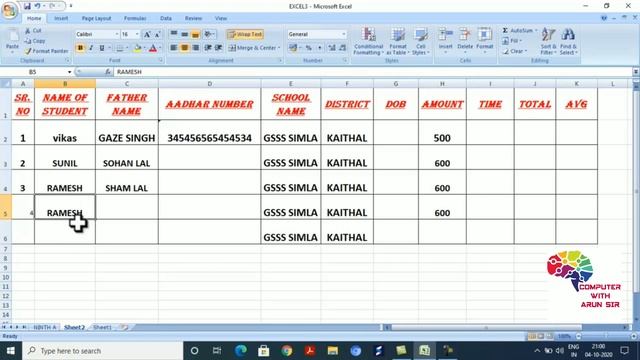Copy the selected cell
This screenshot has height=360, width=640.
[35, 41]
